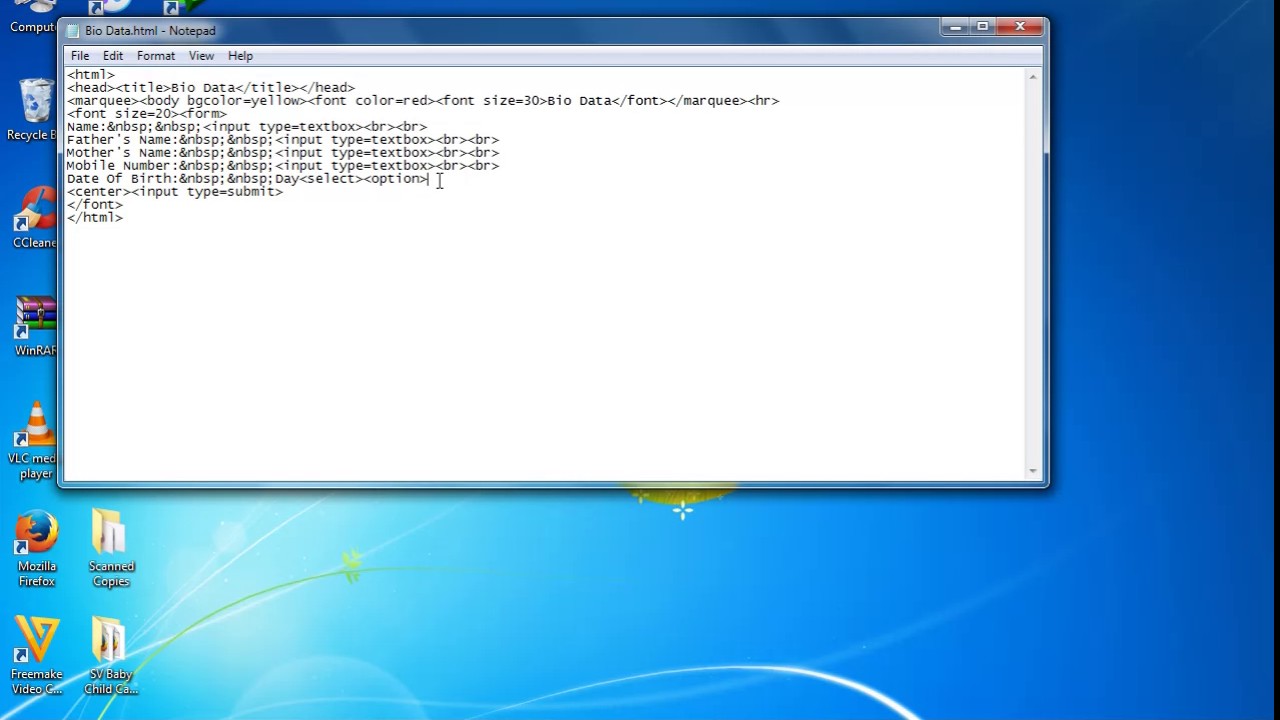Place cursor in the Mobile Number line

point(283,166)
